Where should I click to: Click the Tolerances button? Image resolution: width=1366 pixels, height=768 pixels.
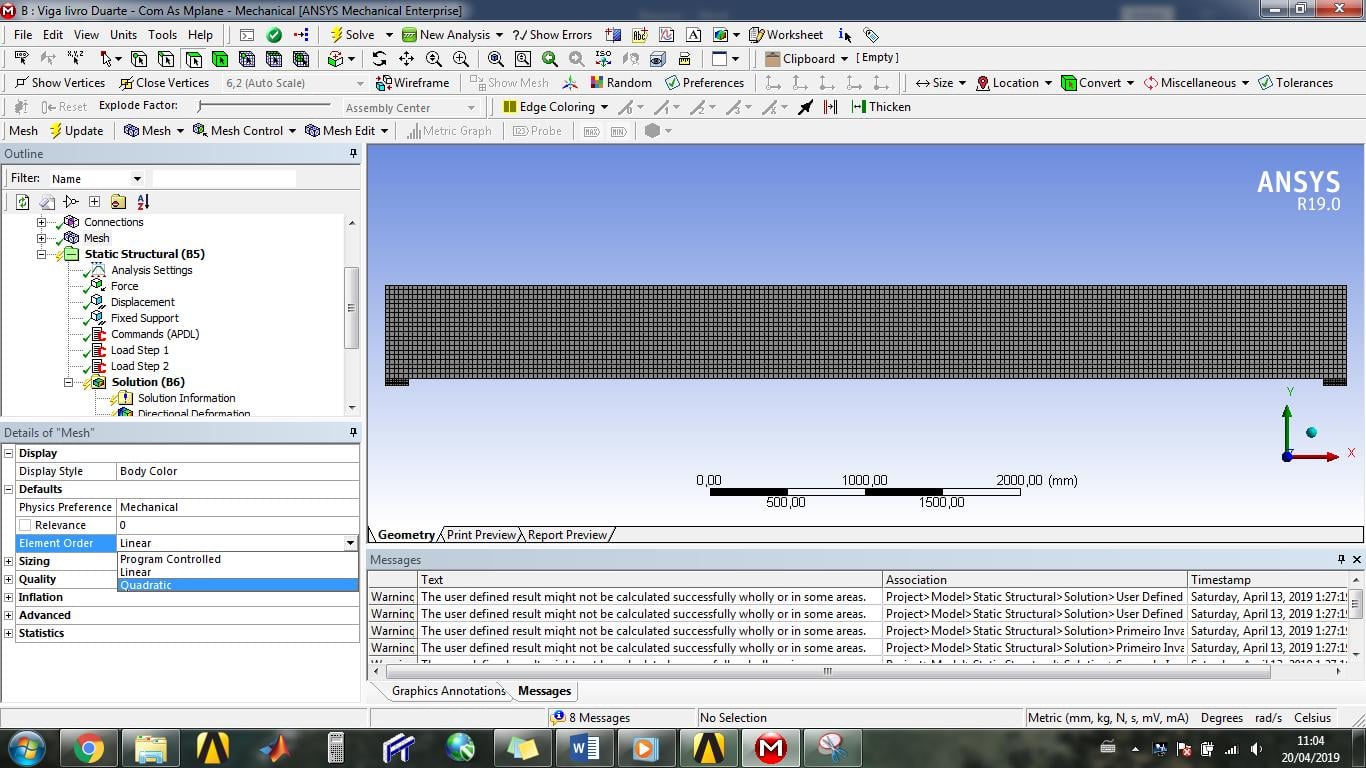pos(1295,83)
